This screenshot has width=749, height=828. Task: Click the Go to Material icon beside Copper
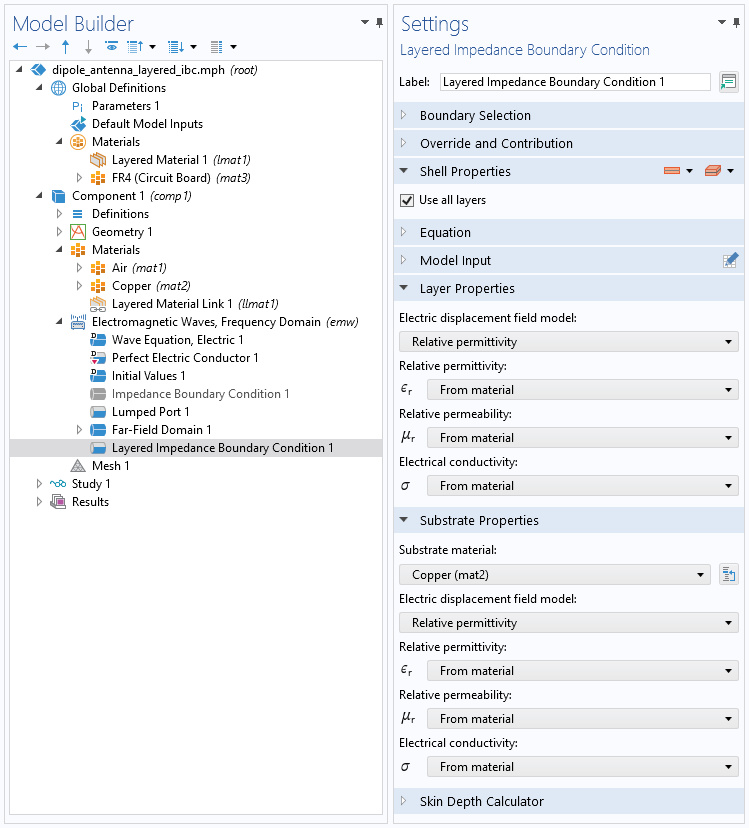[x=729, y=574]
